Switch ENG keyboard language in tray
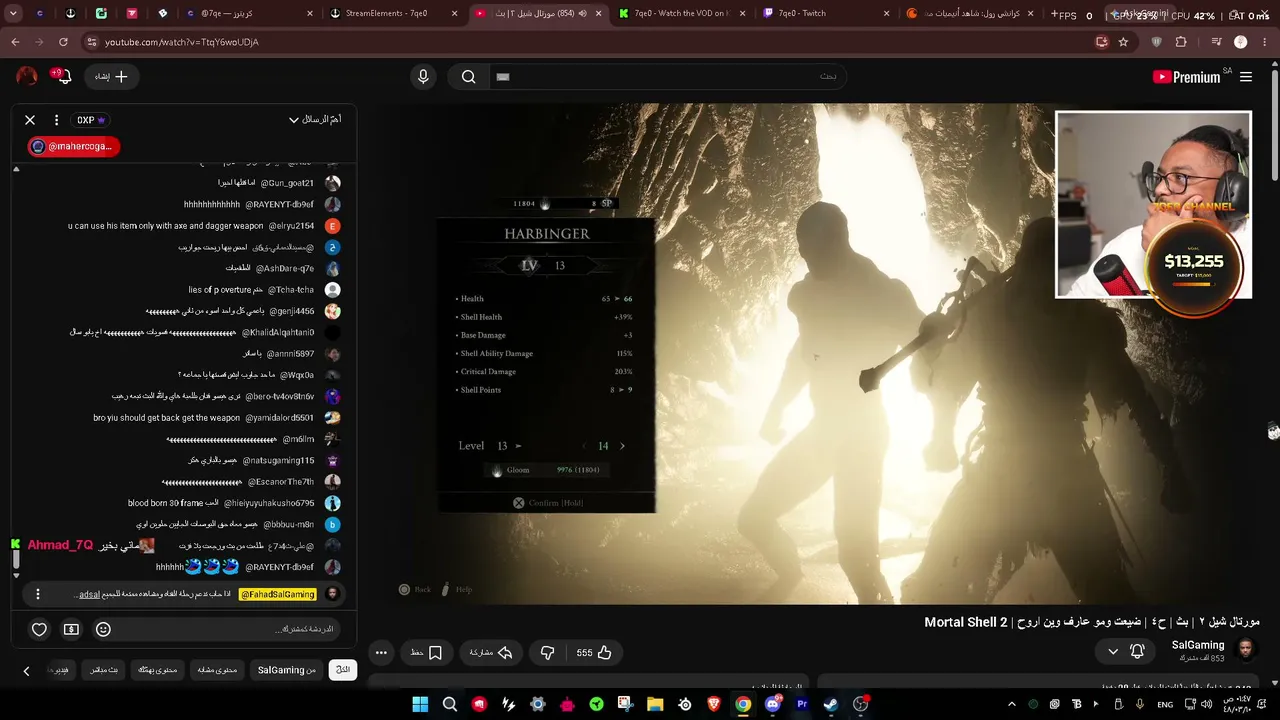The image size is (1280, 720). 1165,704
